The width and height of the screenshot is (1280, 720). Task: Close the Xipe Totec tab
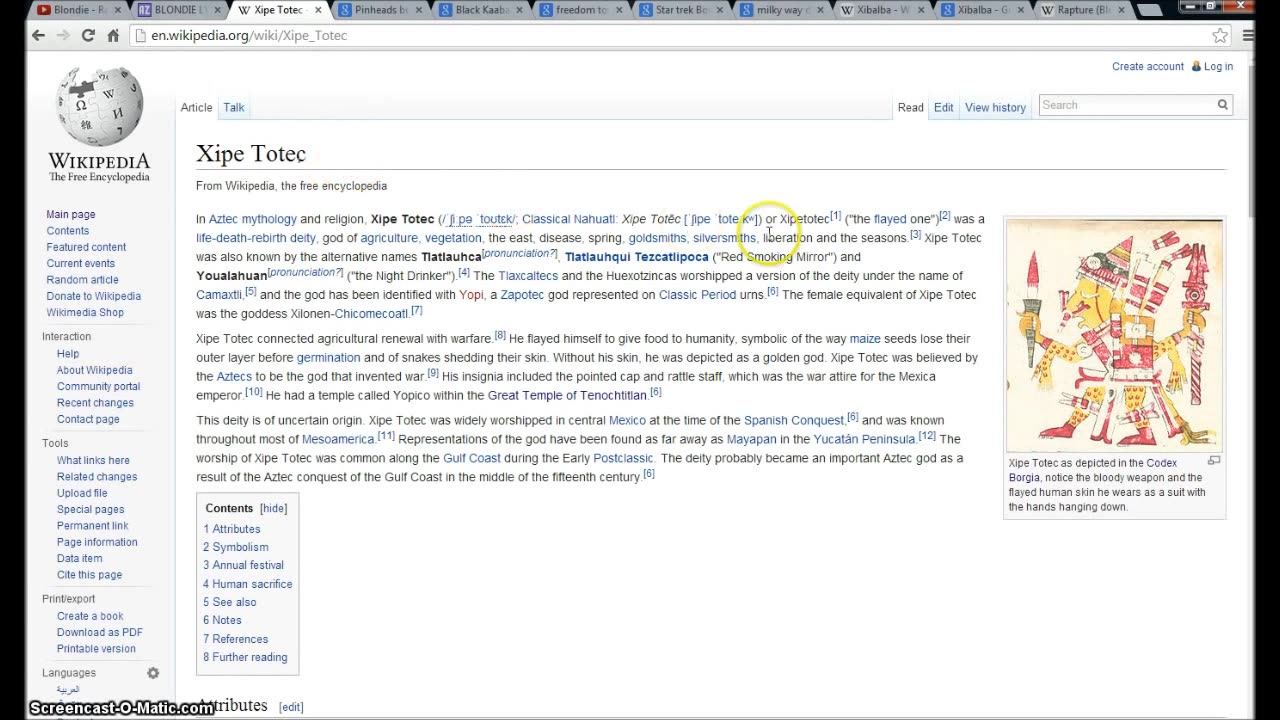point(319,10)
